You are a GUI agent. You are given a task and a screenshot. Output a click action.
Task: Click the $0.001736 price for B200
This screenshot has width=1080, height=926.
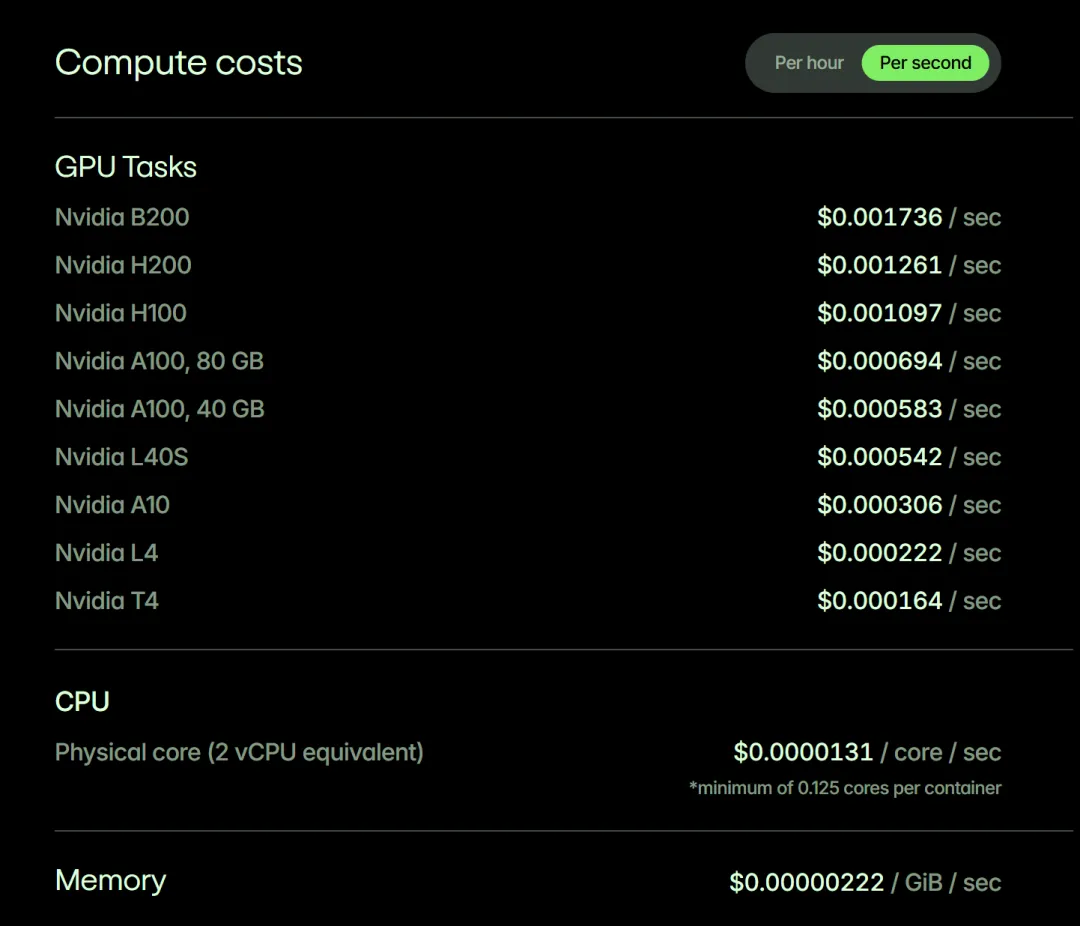(x=879, y=217)
